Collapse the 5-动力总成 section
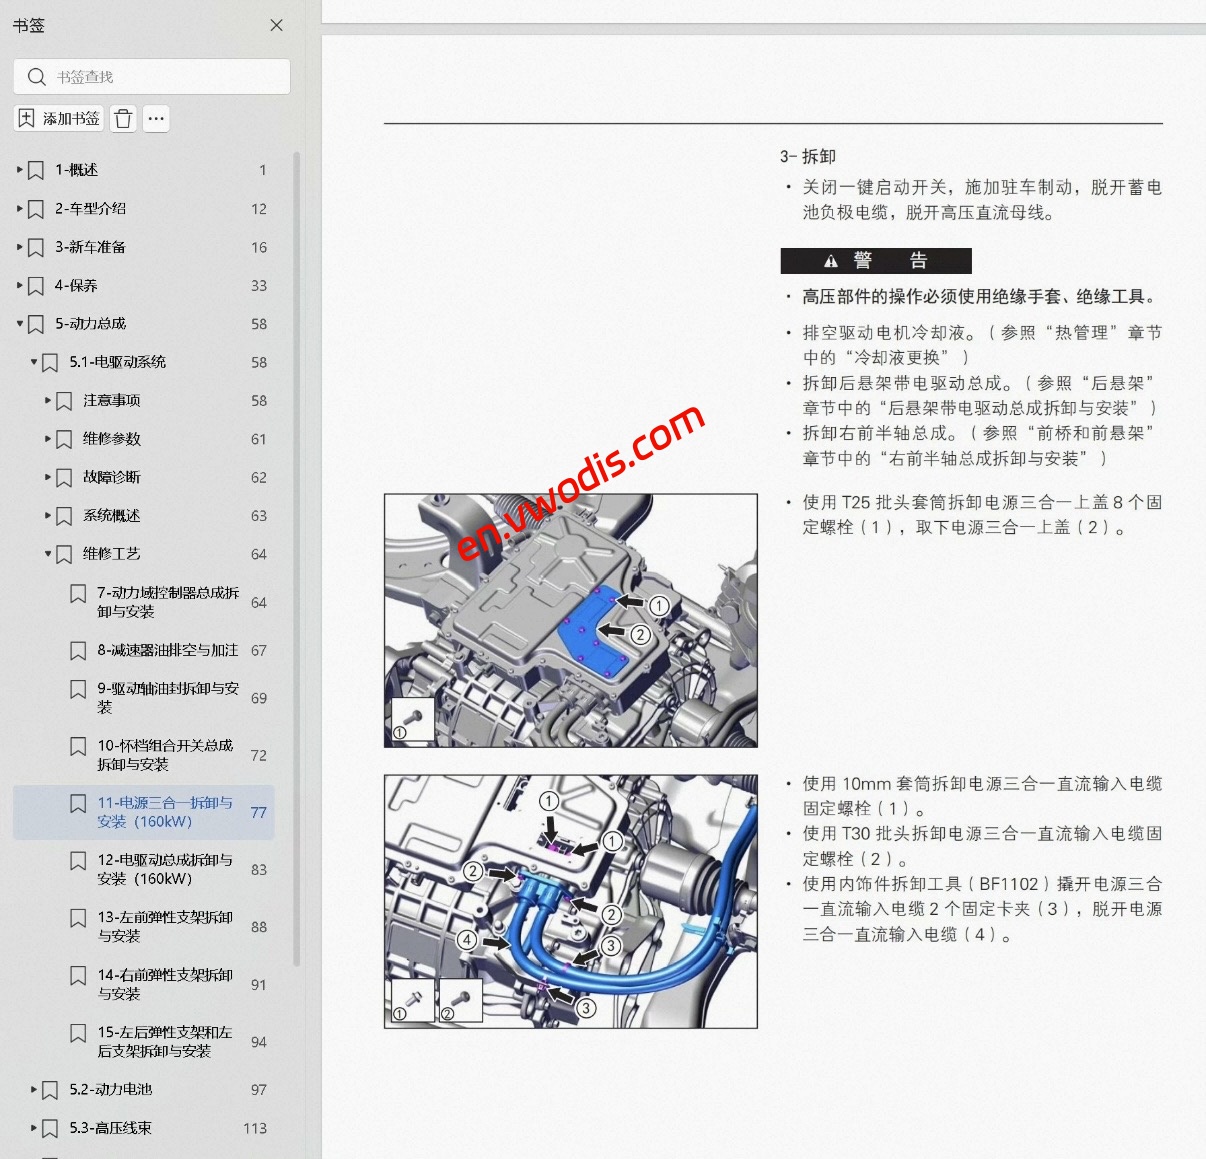This screenshot has height=1159, width=1206. tap(19, 323)
